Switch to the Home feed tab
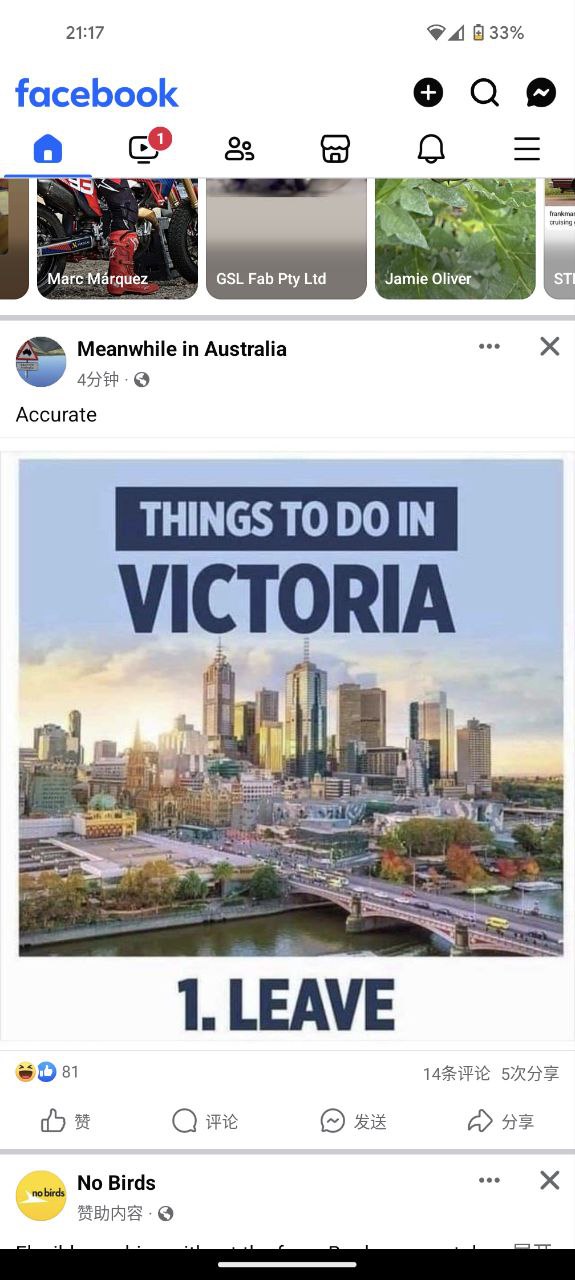575x1280 pixels. click(x=47, y=149)
